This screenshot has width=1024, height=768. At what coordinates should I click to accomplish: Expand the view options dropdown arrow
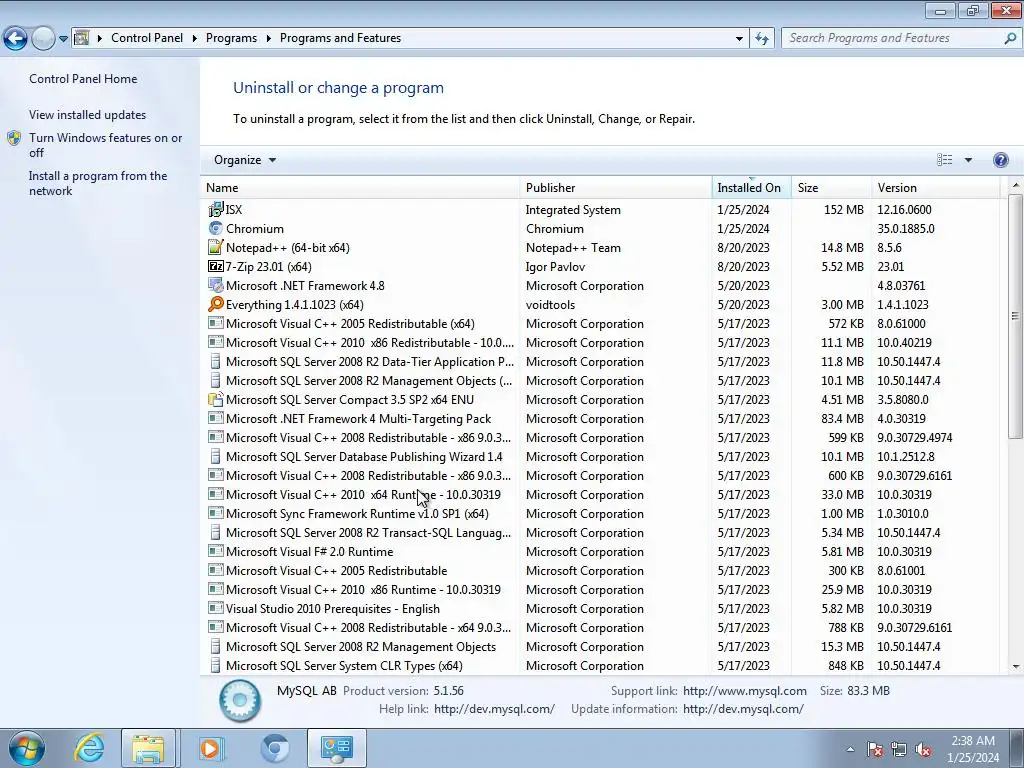coord(968,160)
